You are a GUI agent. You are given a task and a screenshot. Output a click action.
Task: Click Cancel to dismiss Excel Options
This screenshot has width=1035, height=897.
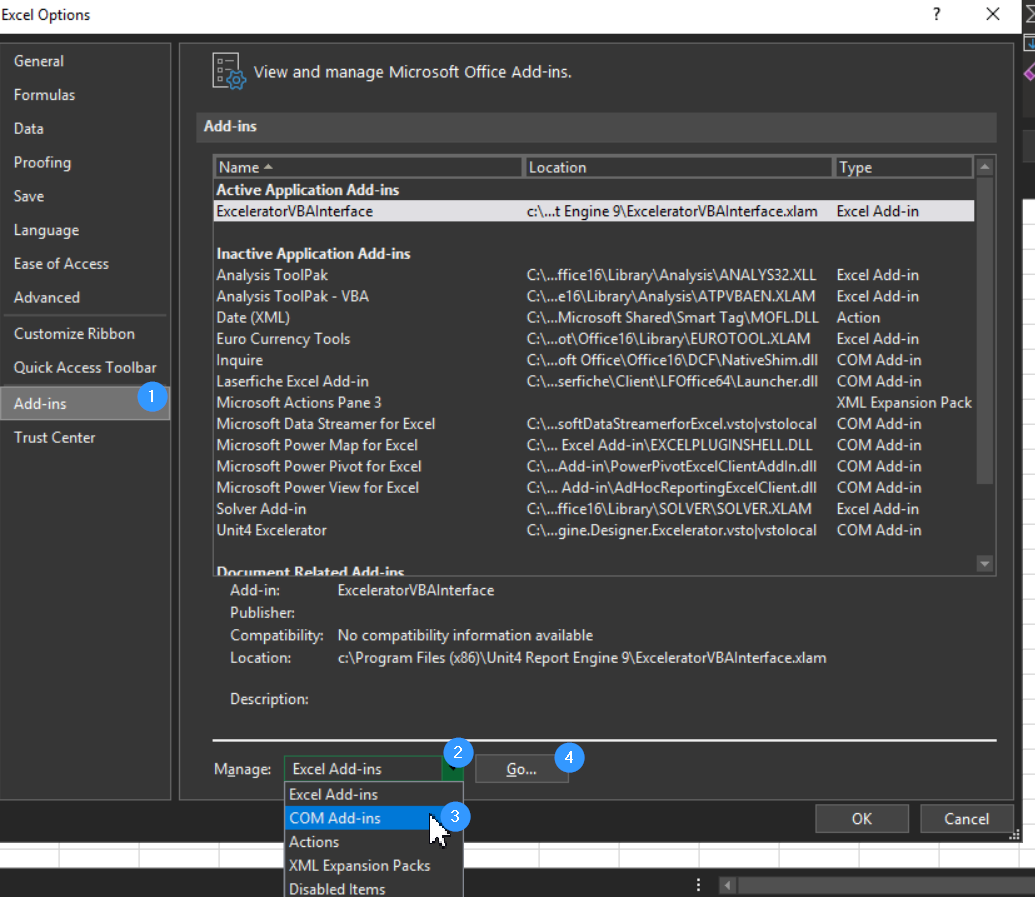pyautogui.click(x=966, y=819)
